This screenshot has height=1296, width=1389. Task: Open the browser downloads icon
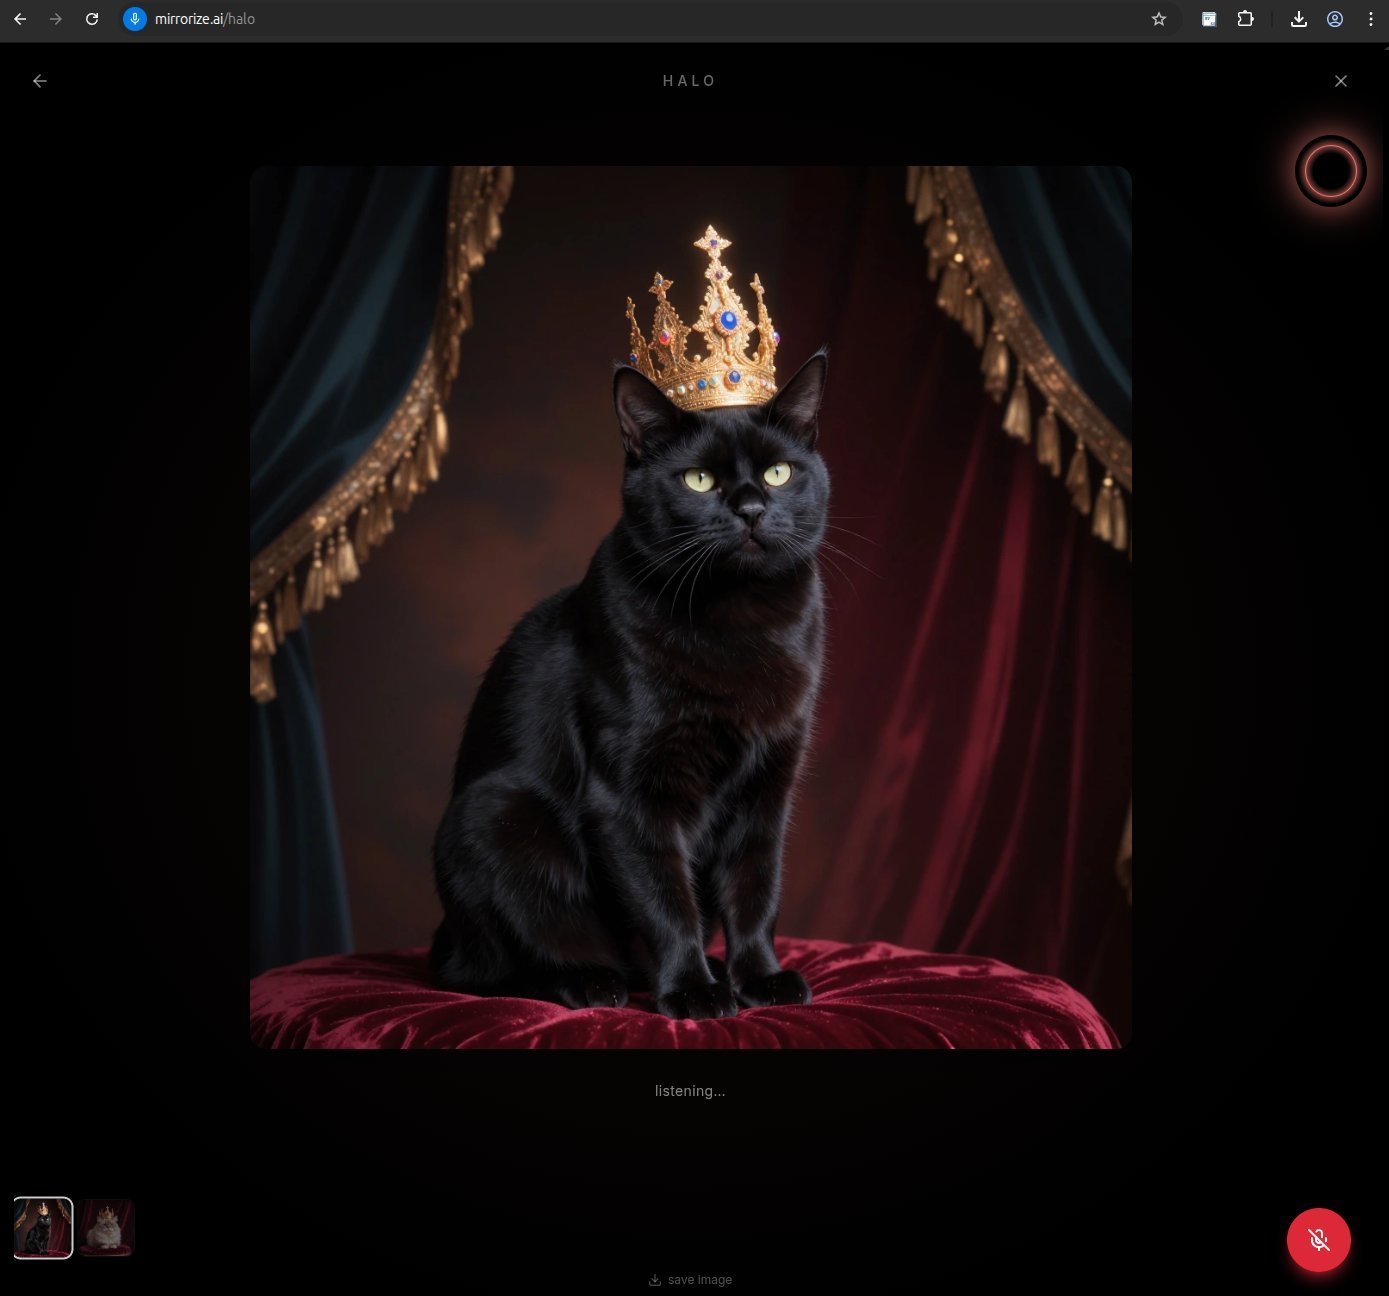[x=1299, y=19]
